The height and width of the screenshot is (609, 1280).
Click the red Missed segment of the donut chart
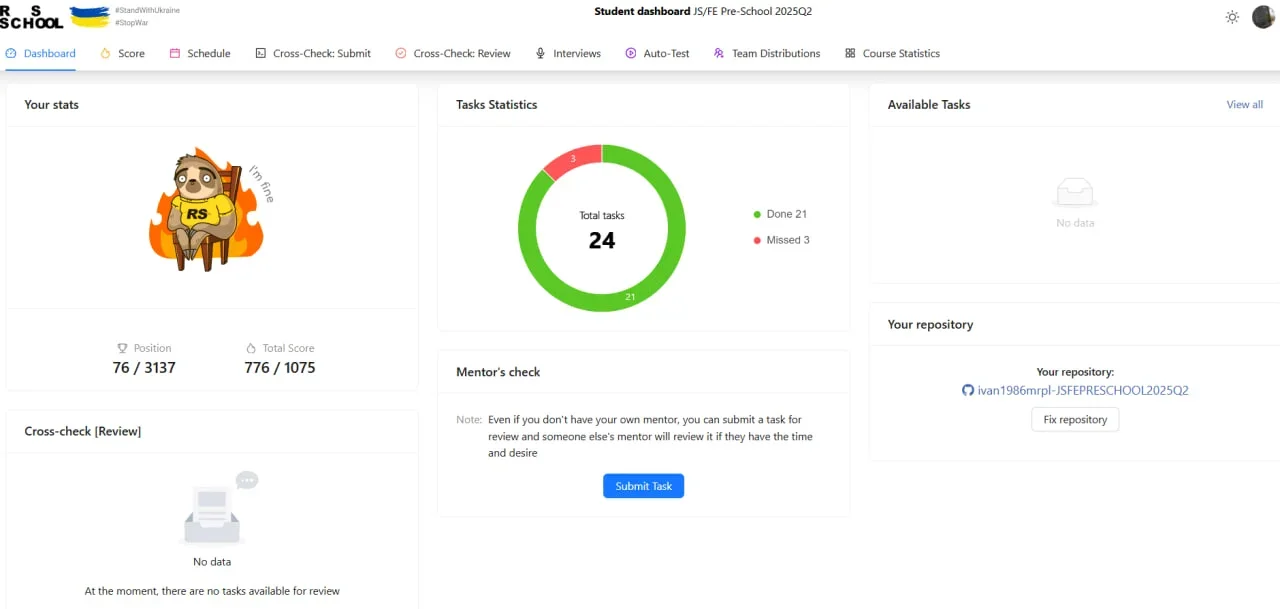tap(575, 158)
